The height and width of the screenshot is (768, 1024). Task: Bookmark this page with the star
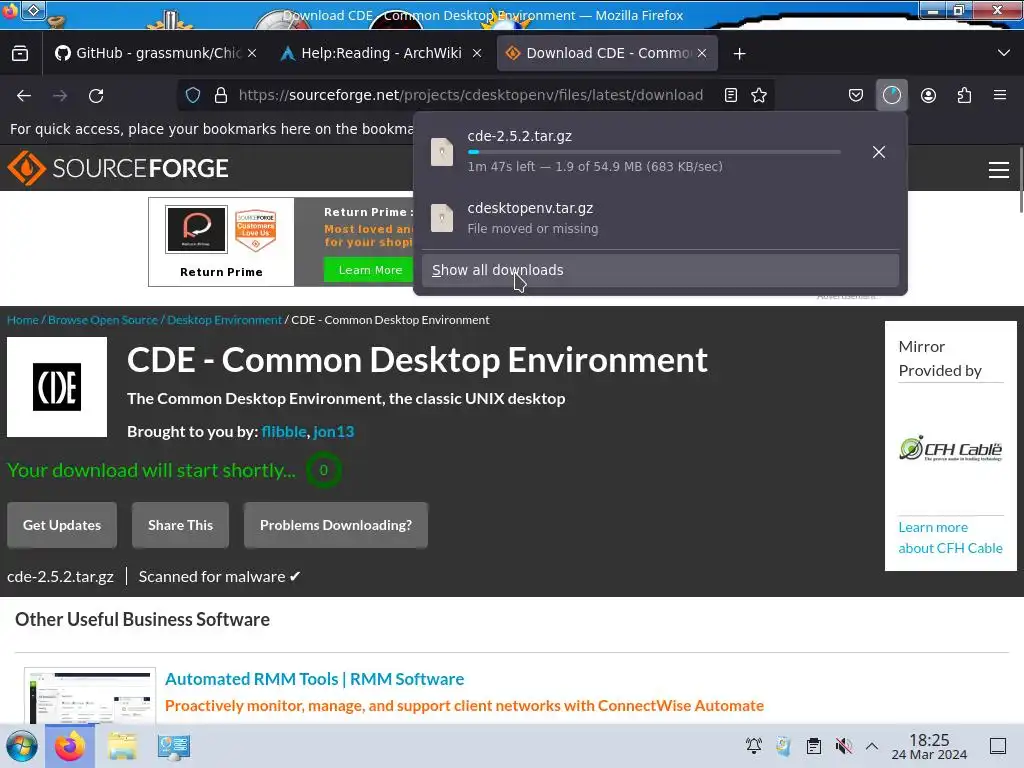point(759,95)
